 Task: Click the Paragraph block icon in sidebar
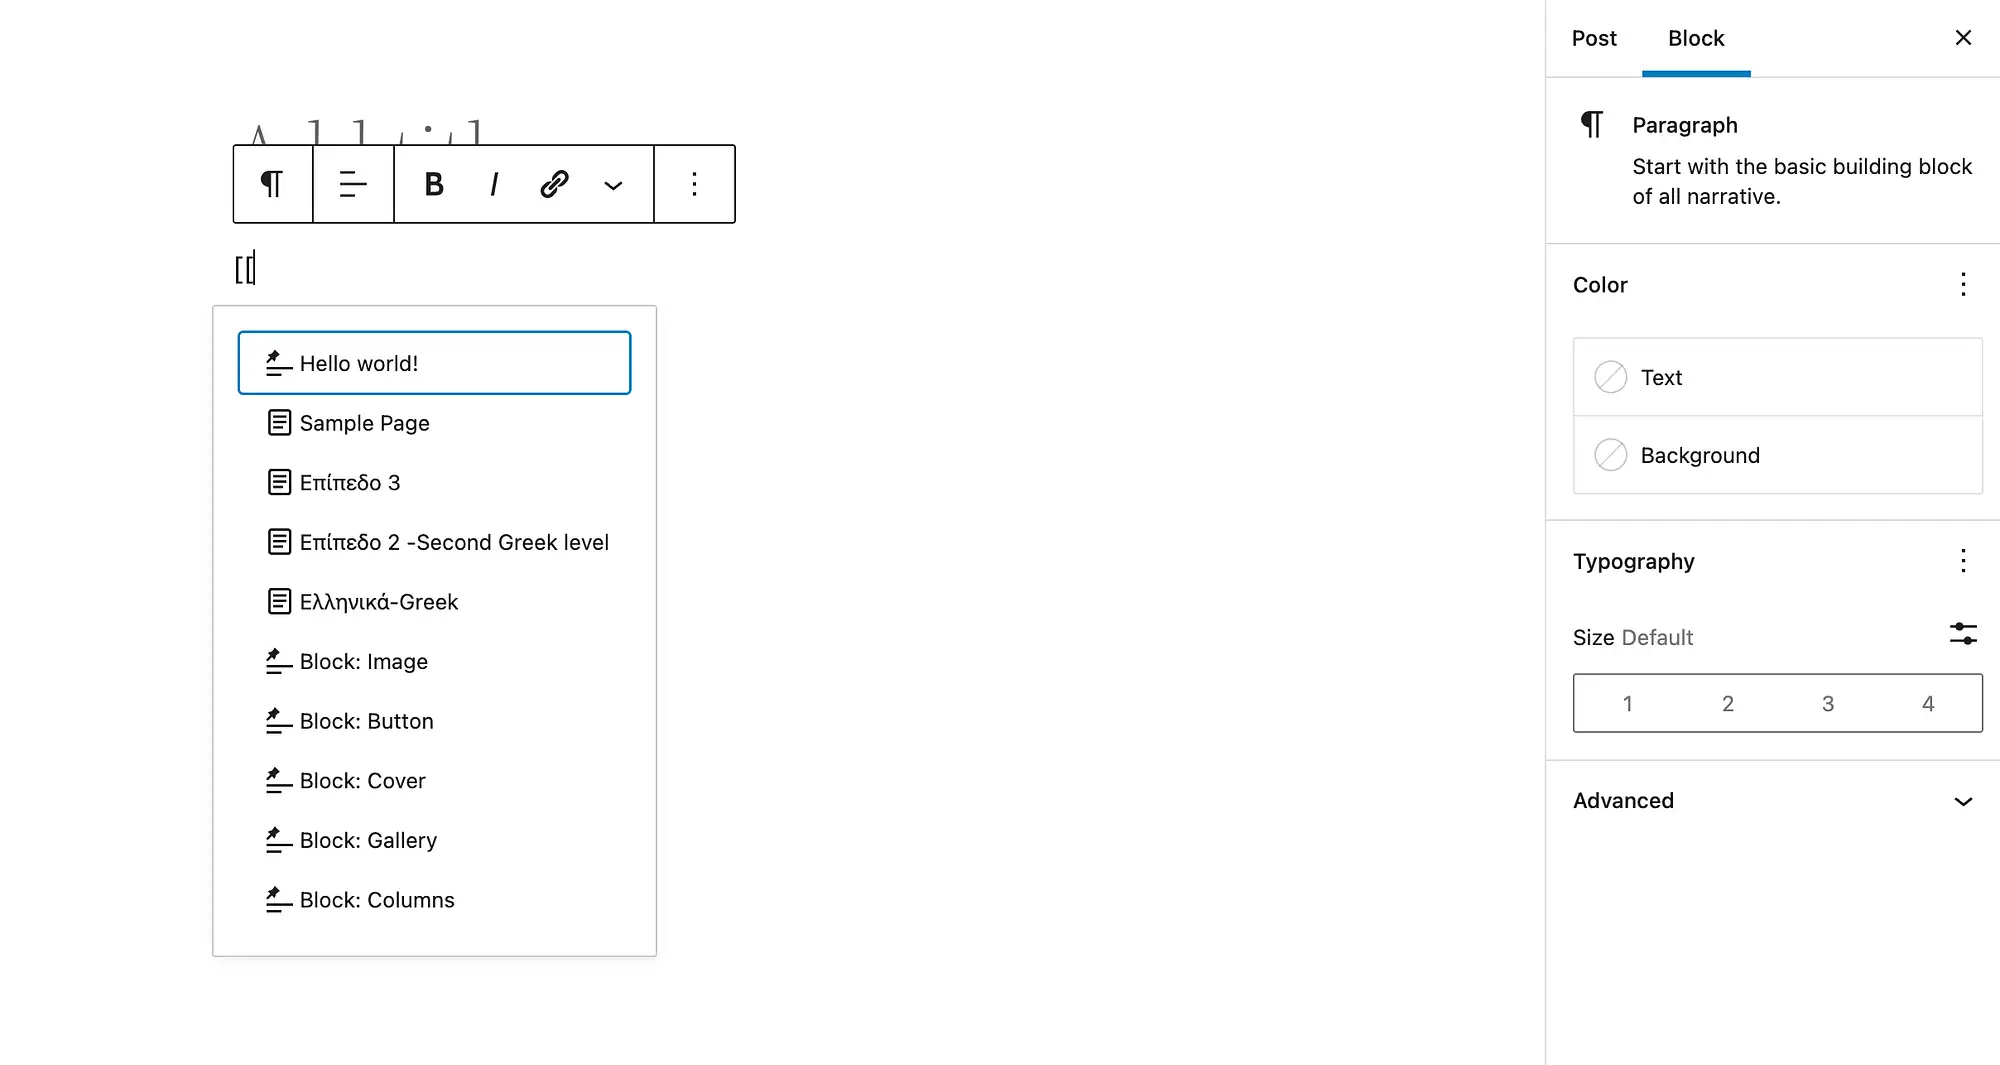pyautogui.click(x=1592, y=125)
